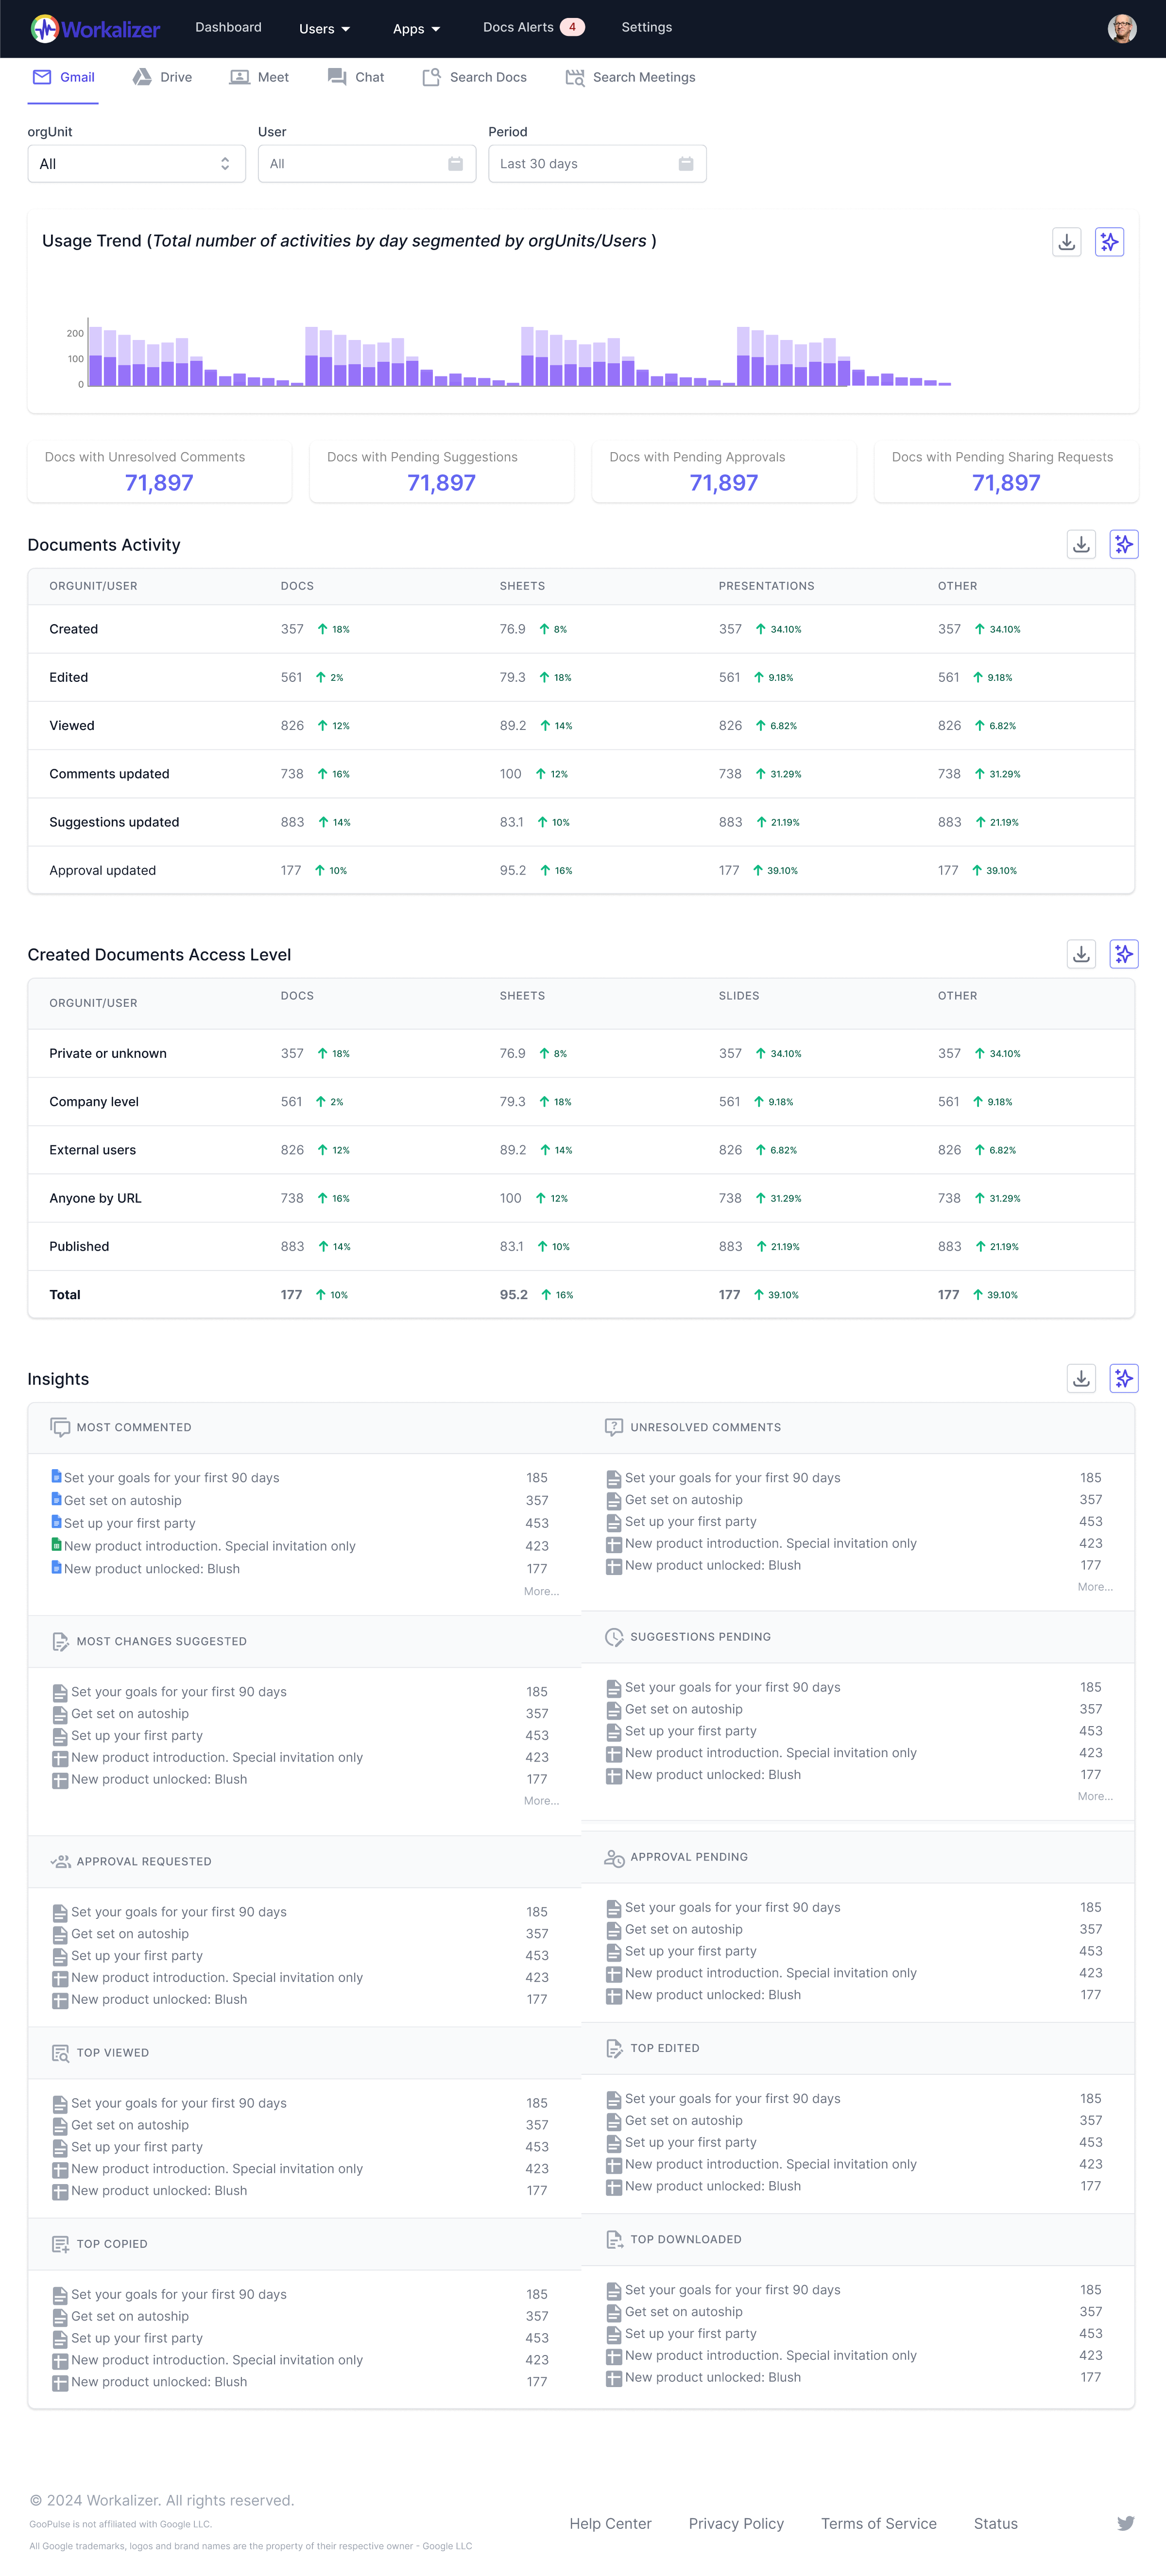This screenshot has width=1166, height=2576.
Task: Switch to the Search Docs tab
Action: tap(474, 77)
